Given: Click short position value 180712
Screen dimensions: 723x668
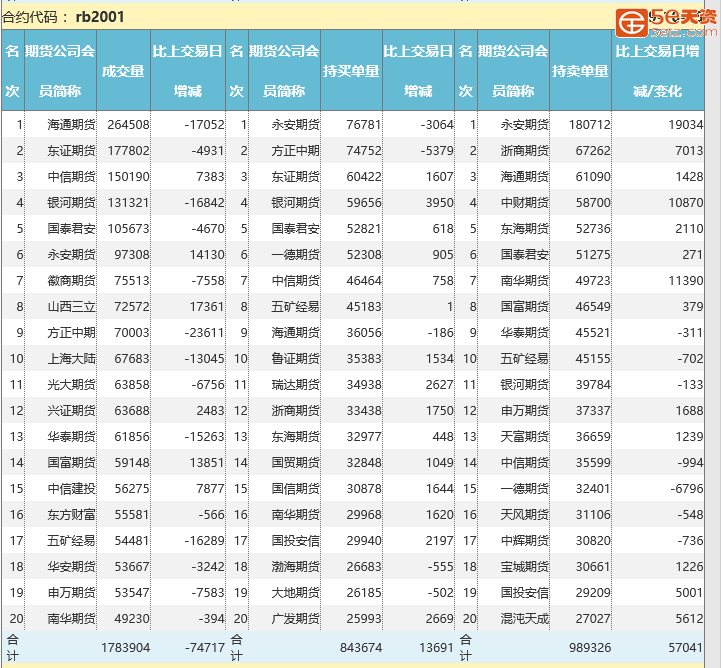Looking at the screenshot, I should [x=590, y=124].
